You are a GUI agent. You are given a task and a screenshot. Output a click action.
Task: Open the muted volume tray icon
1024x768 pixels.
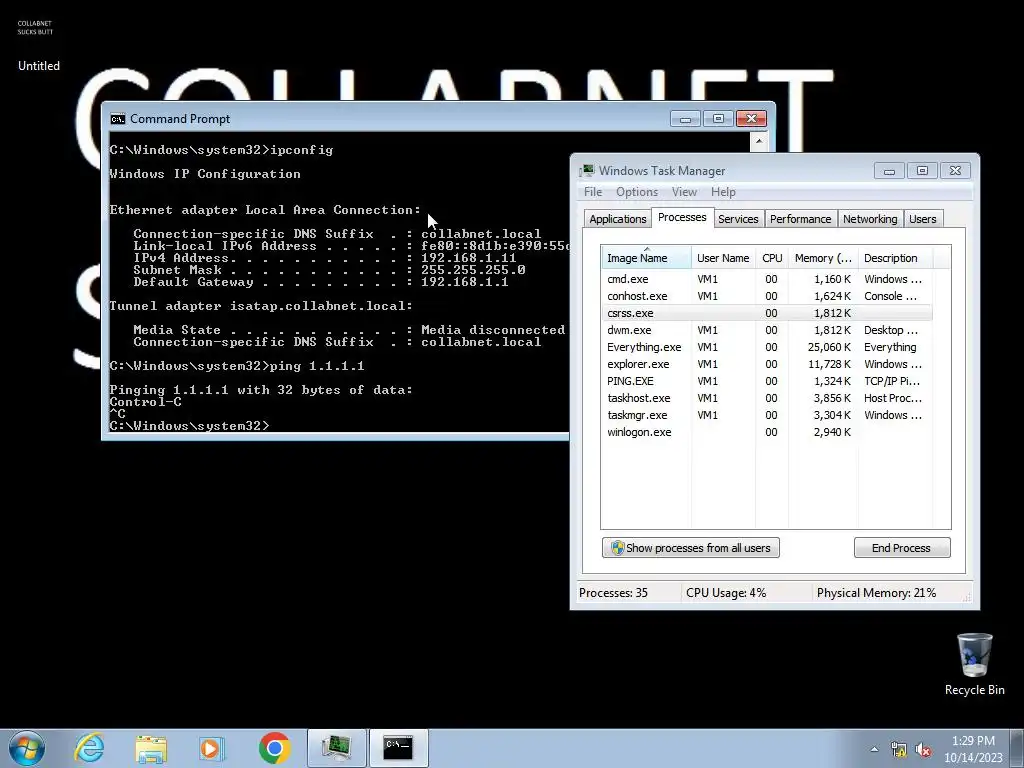[x=923, y=750]
